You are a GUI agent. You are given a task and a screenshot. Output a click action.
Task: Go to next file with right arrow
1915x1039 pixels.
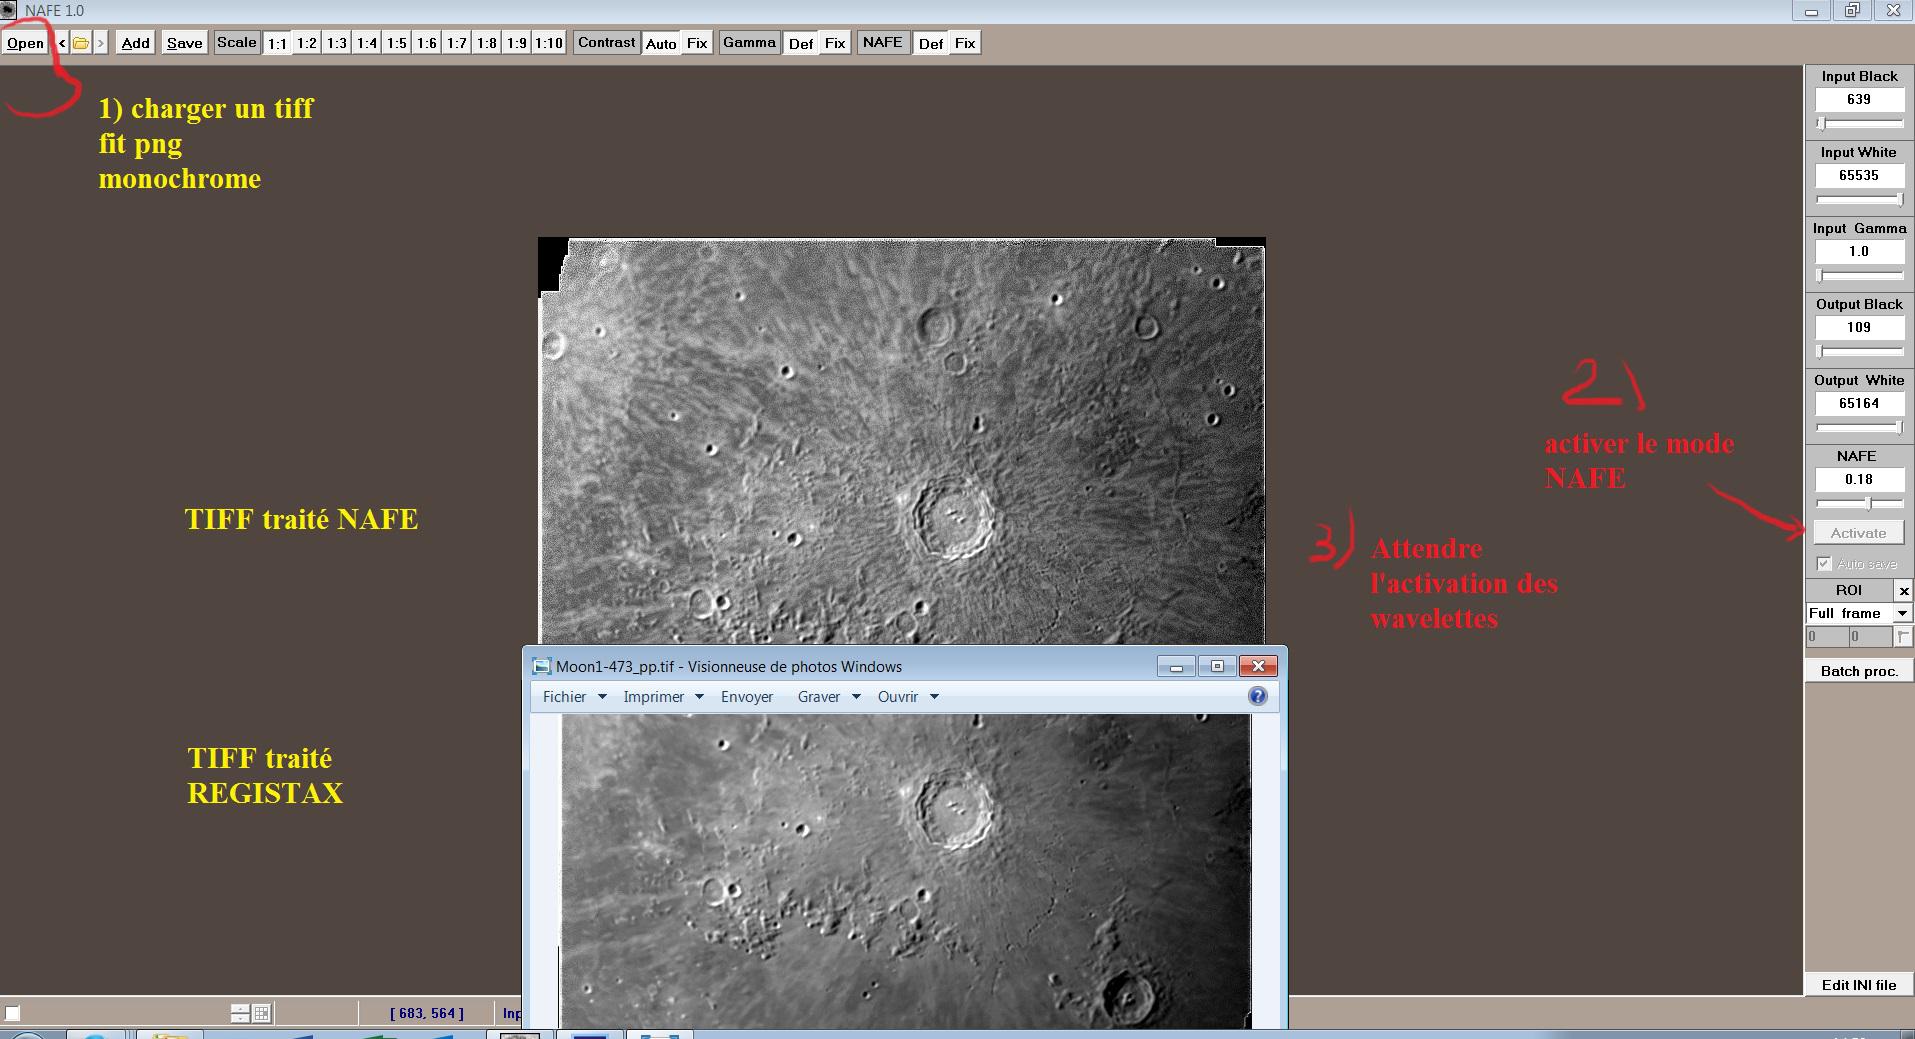[x=100, y=43]
